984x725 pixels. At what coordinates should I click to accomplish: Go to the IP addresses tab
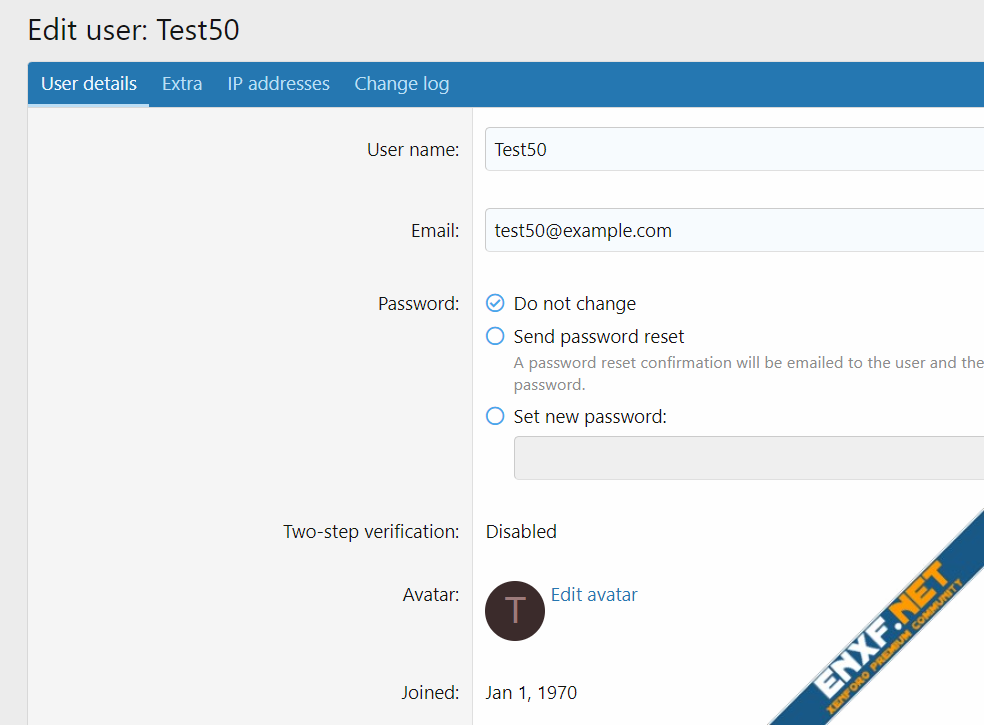point(278,84)
